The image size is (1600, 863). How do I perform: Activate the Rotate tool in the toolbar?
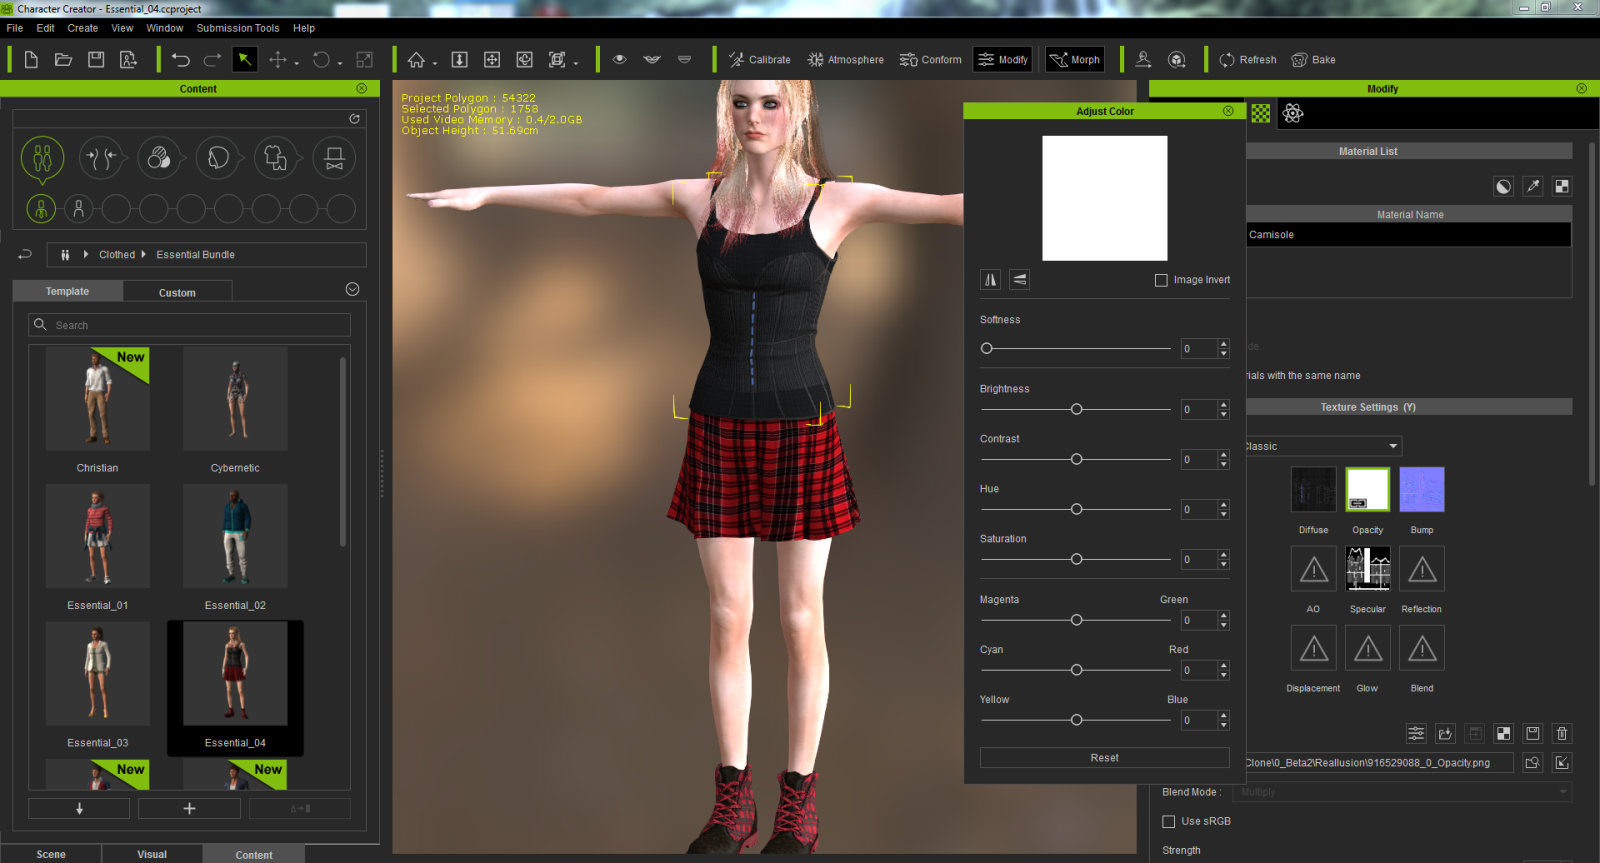pos(321,60)
